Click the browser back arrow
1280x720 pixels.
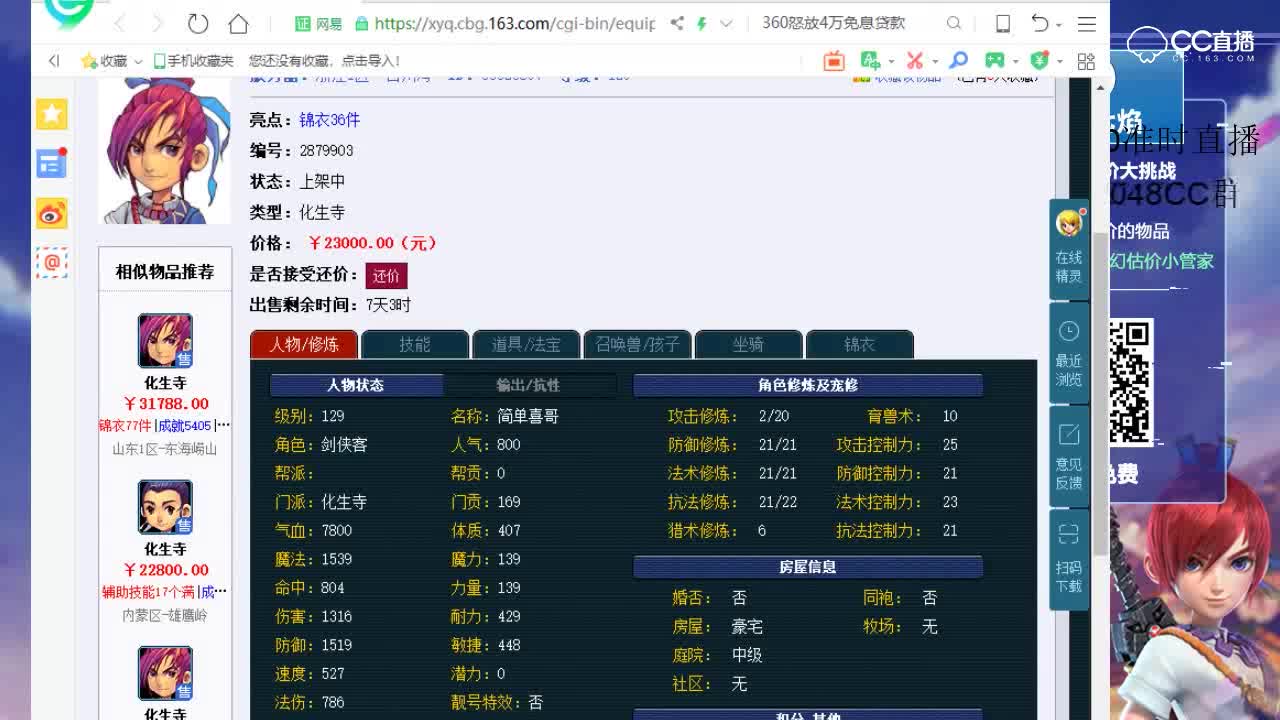pos(118,23)
